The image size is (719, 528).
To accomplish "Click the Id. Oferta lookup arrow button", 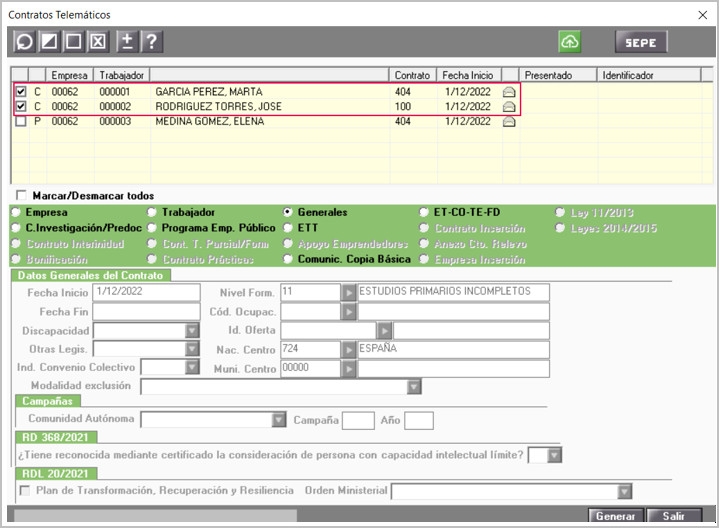I will click(384, 330).
